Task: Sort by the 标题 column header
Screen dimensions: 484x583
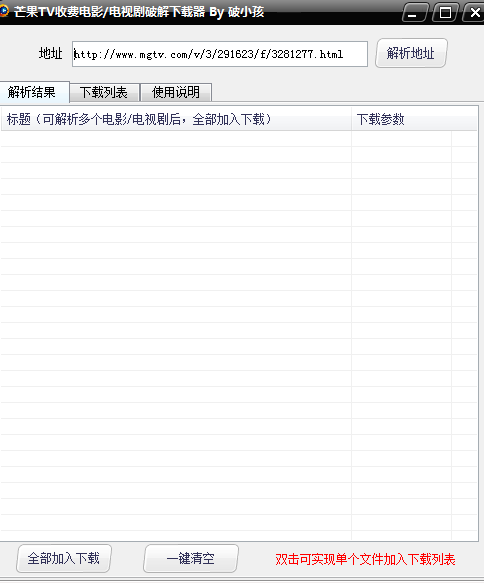Action: pos(176,119)
